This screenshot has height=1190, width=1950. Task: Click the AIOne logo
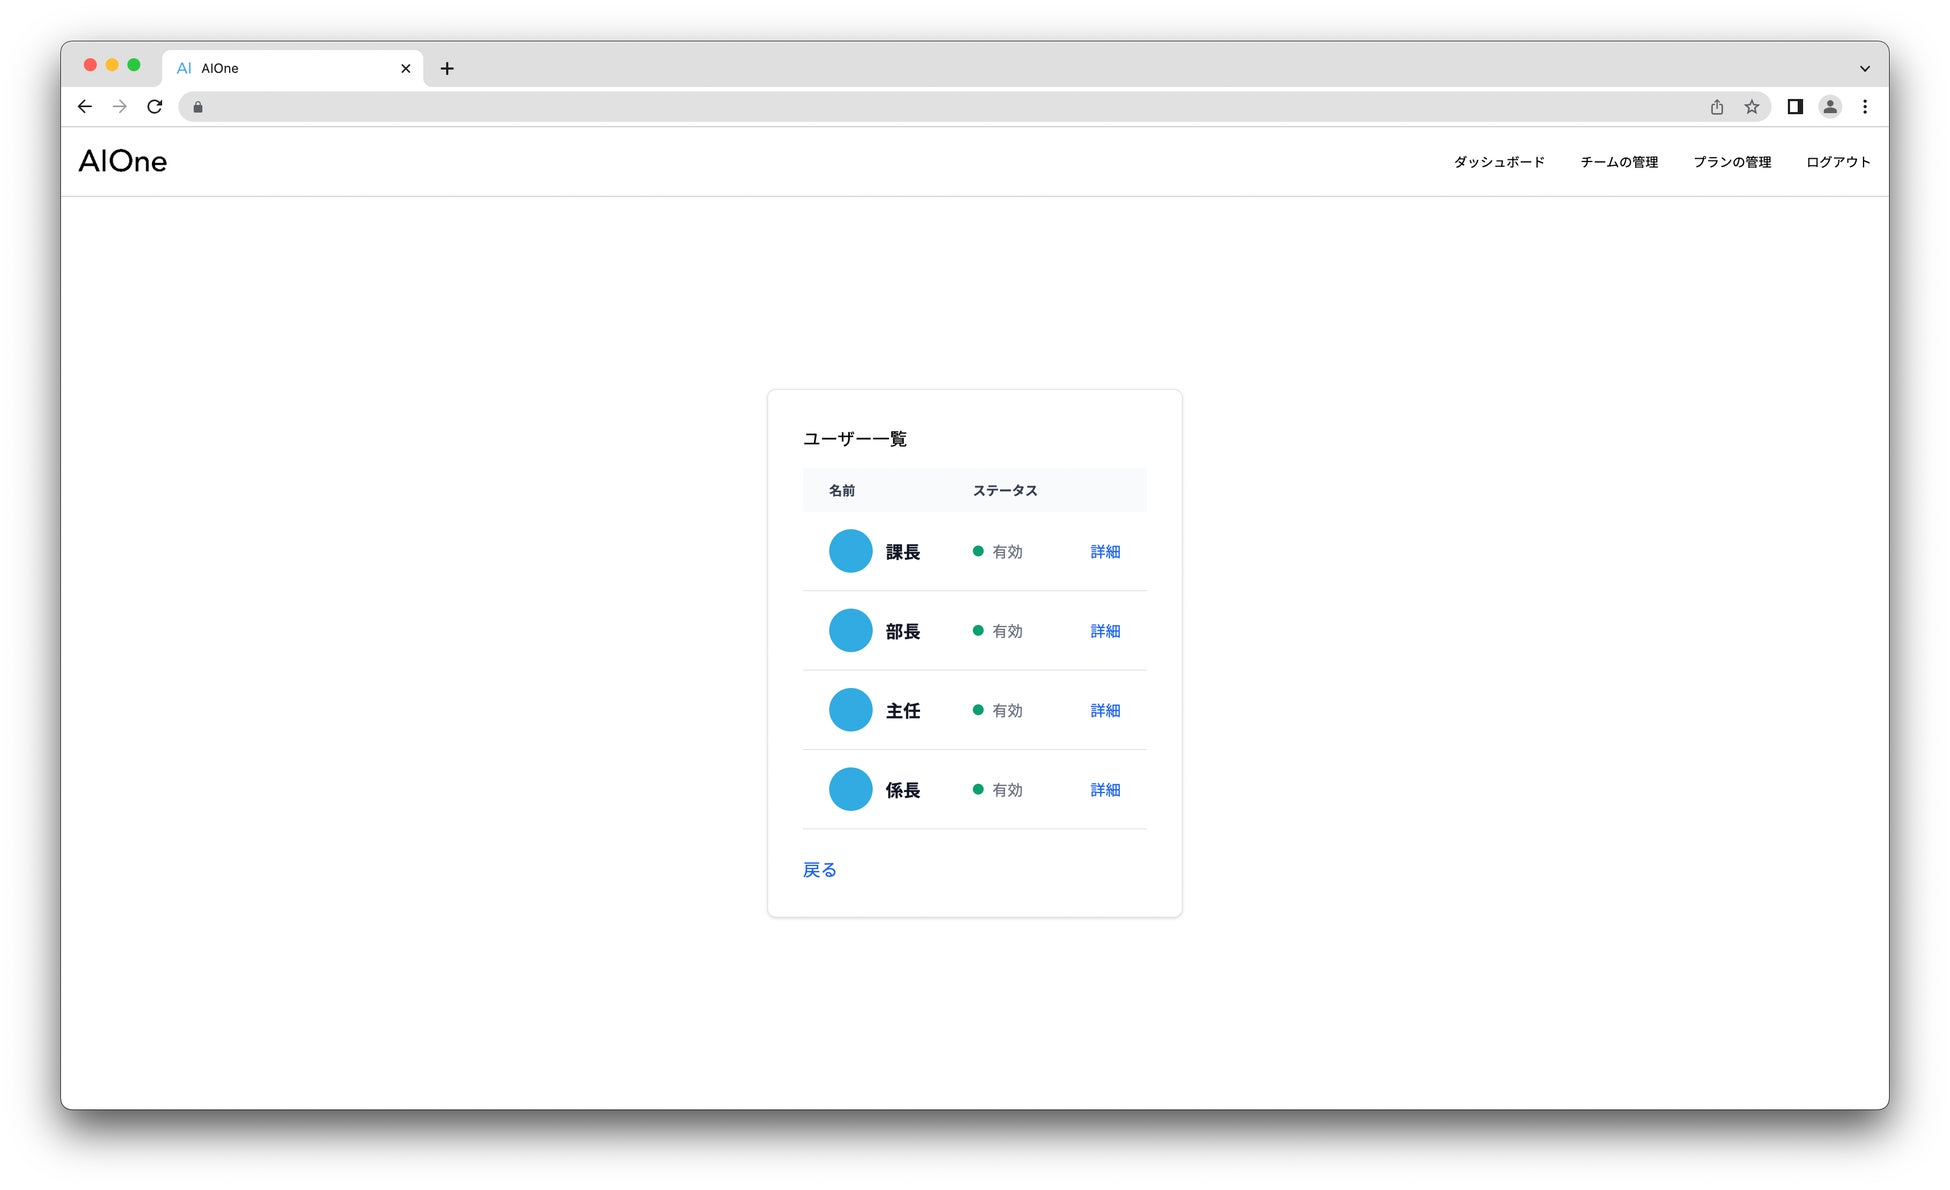tap(123, 162)
